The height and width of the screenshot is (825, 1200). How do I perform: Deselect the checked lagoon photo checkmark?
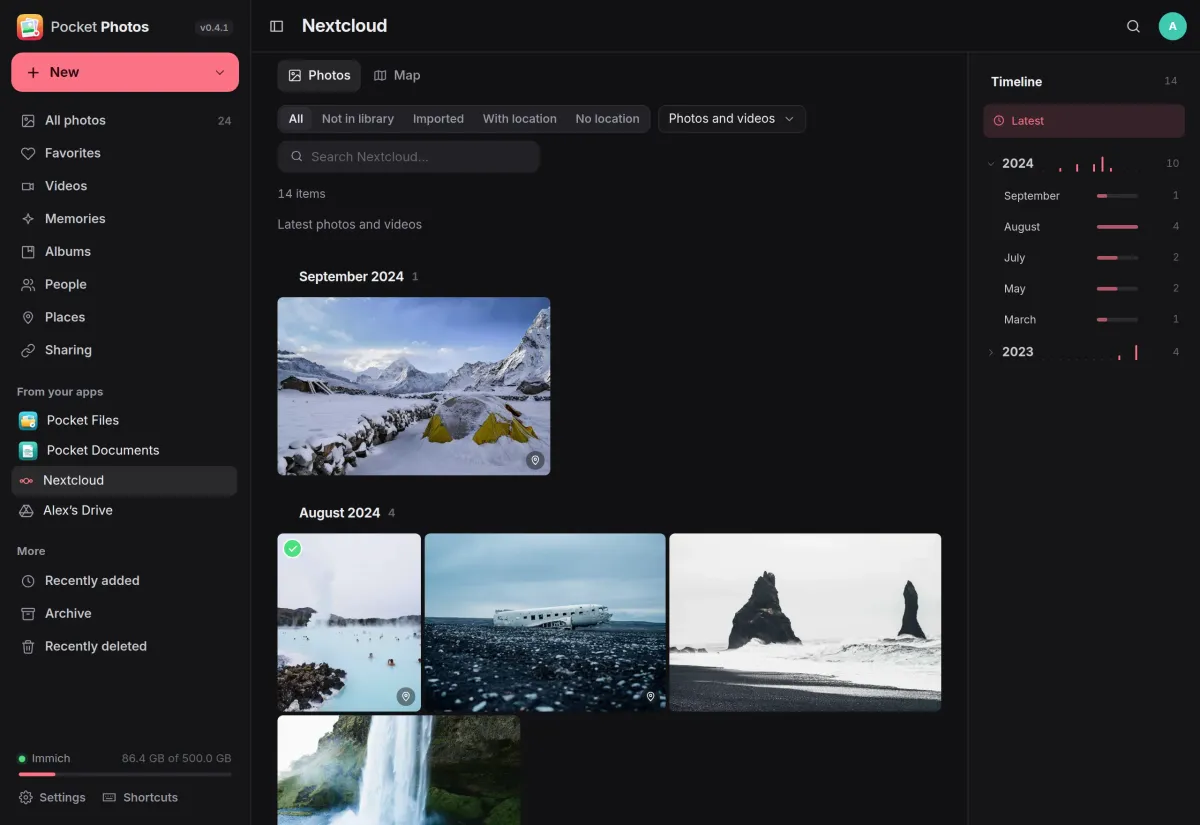click(292, 548)
